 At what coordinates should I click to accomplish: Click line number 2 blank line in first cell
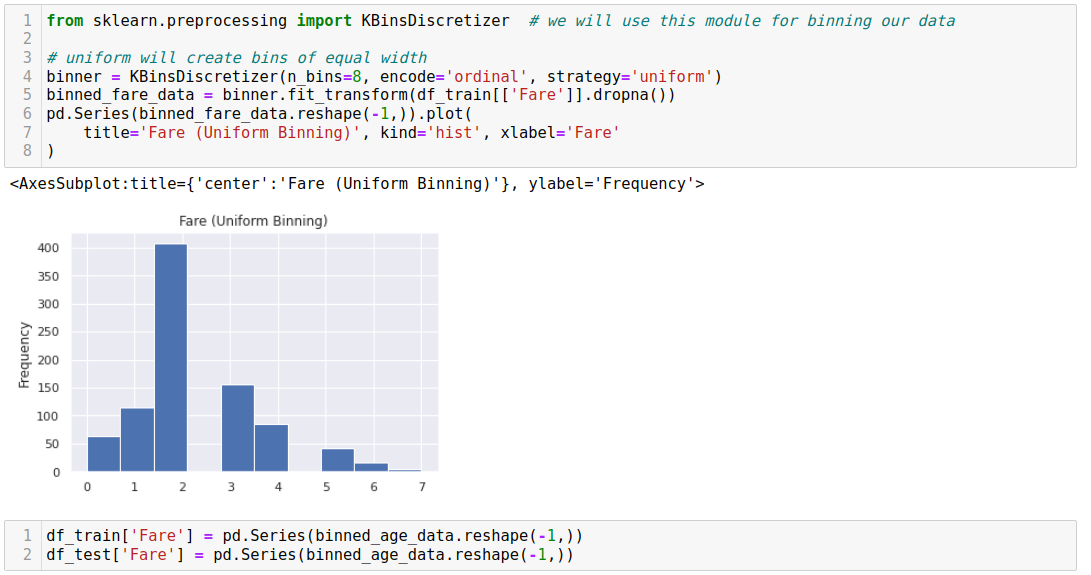[x=27, y=39]
